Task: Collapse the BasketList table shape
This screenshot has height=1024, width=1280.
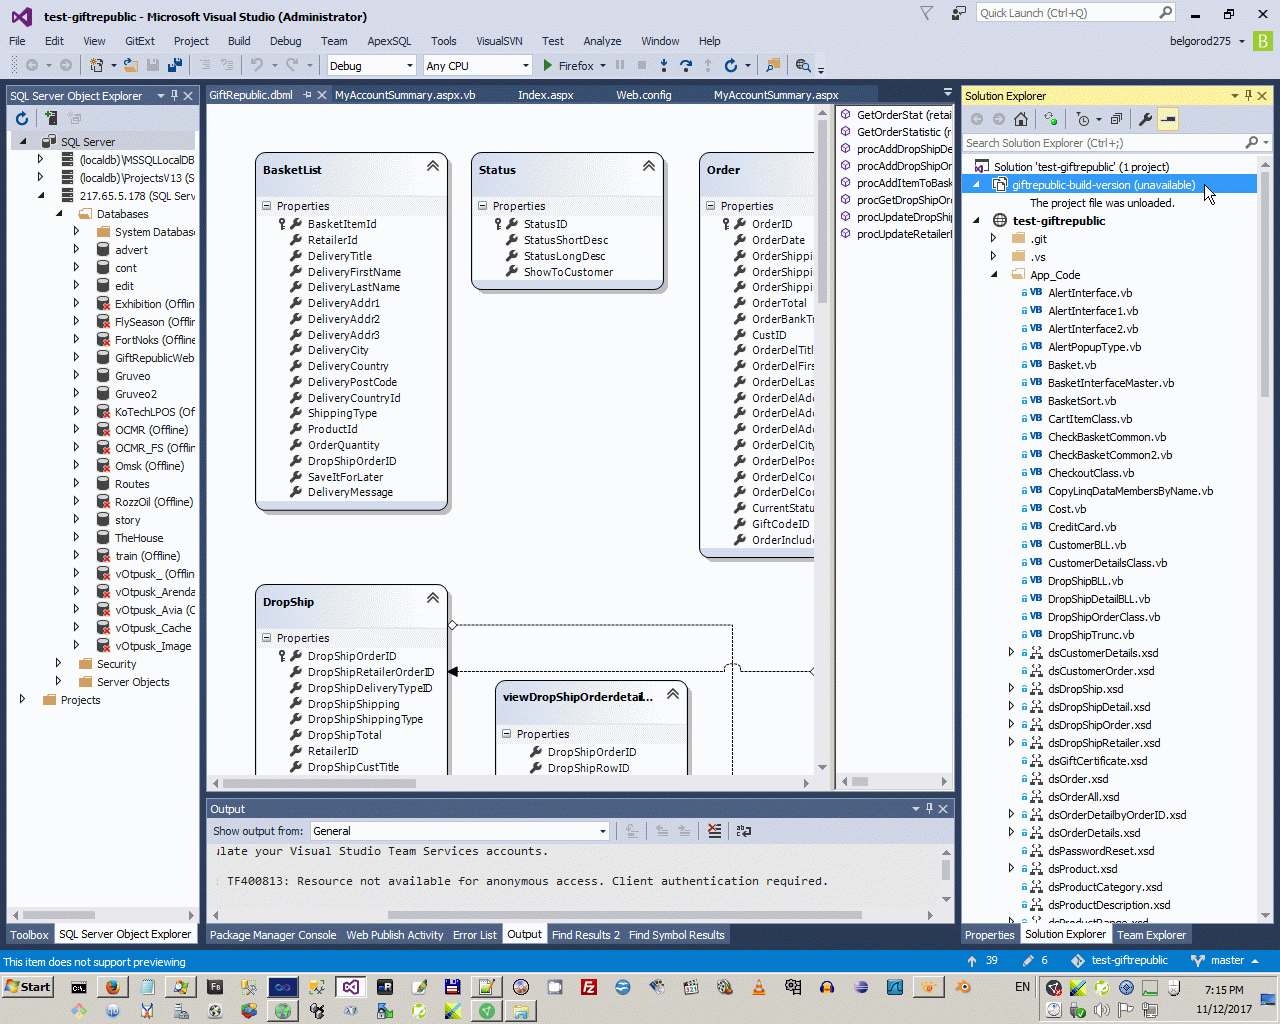Action: click(433, 166)
